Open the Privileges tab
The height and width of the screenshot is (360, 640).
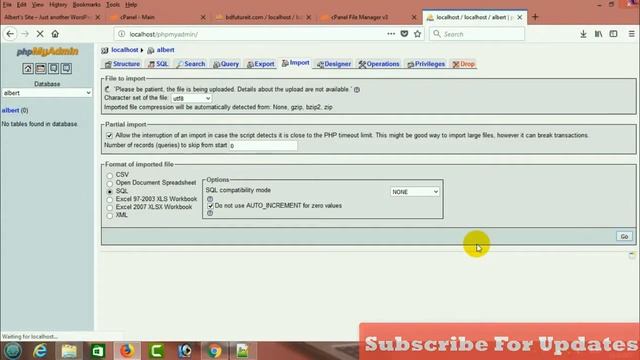coord(426,64)
